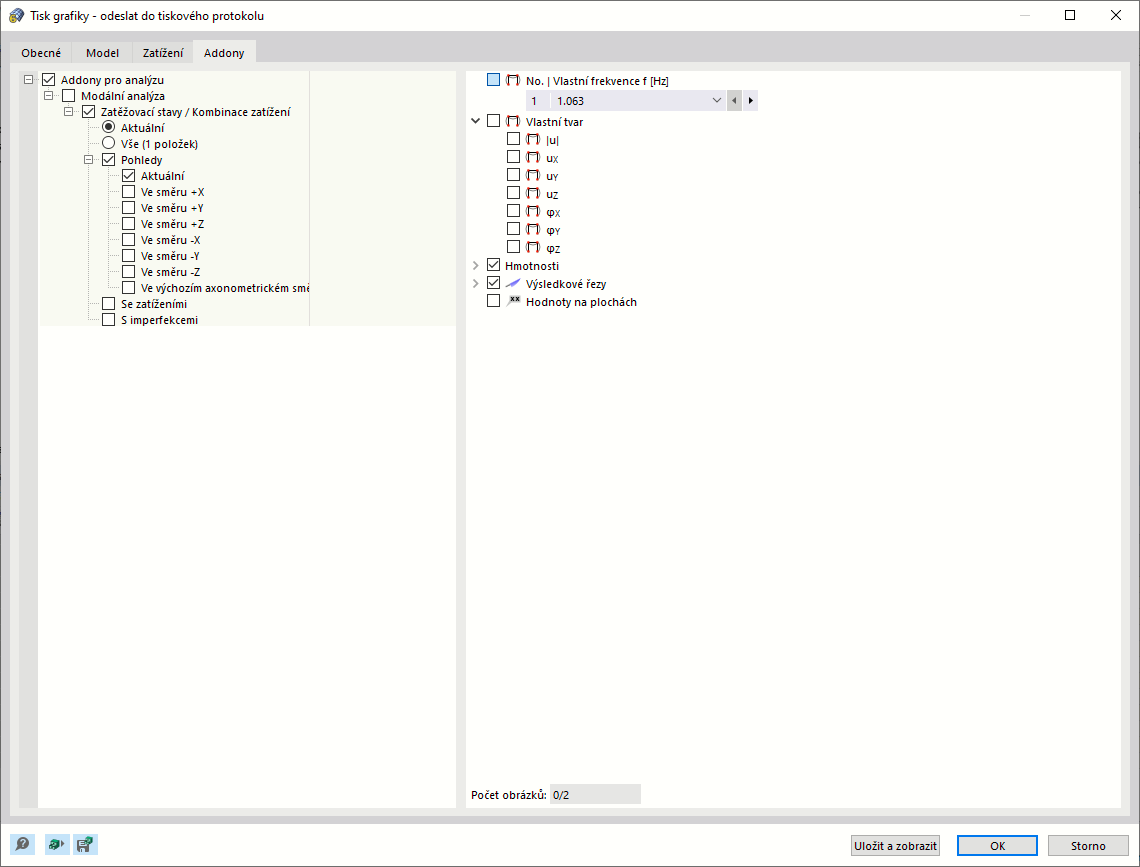Screen dimensions: 1140x867
Task: Cancel with the Storno button
Action: [x=1088, y=845]
